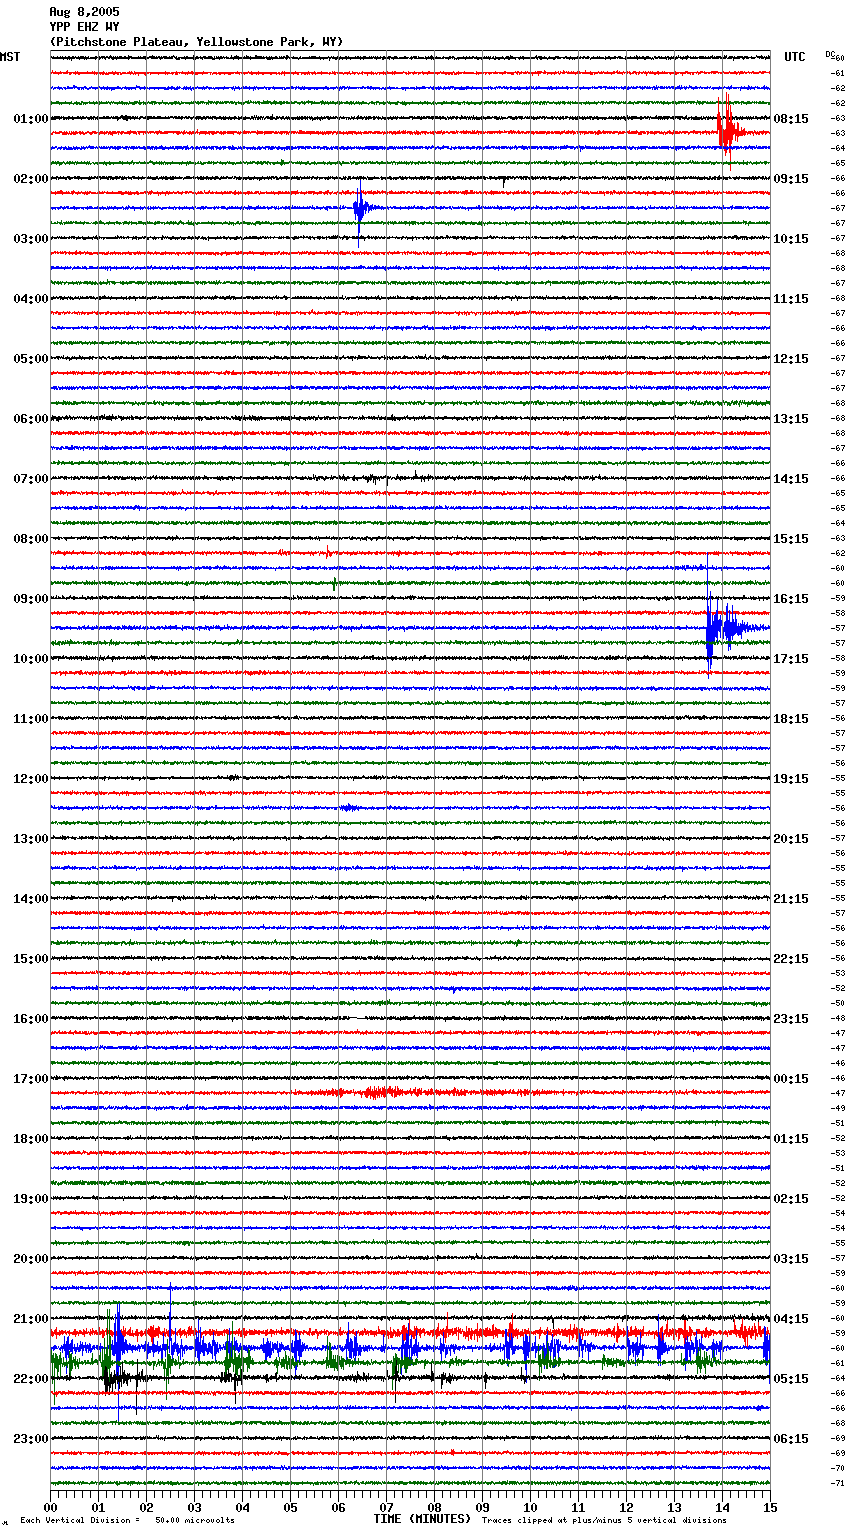850x1534 pixels.
Task: Click the 11:15 UTC time label
Action: click(791, 299)
